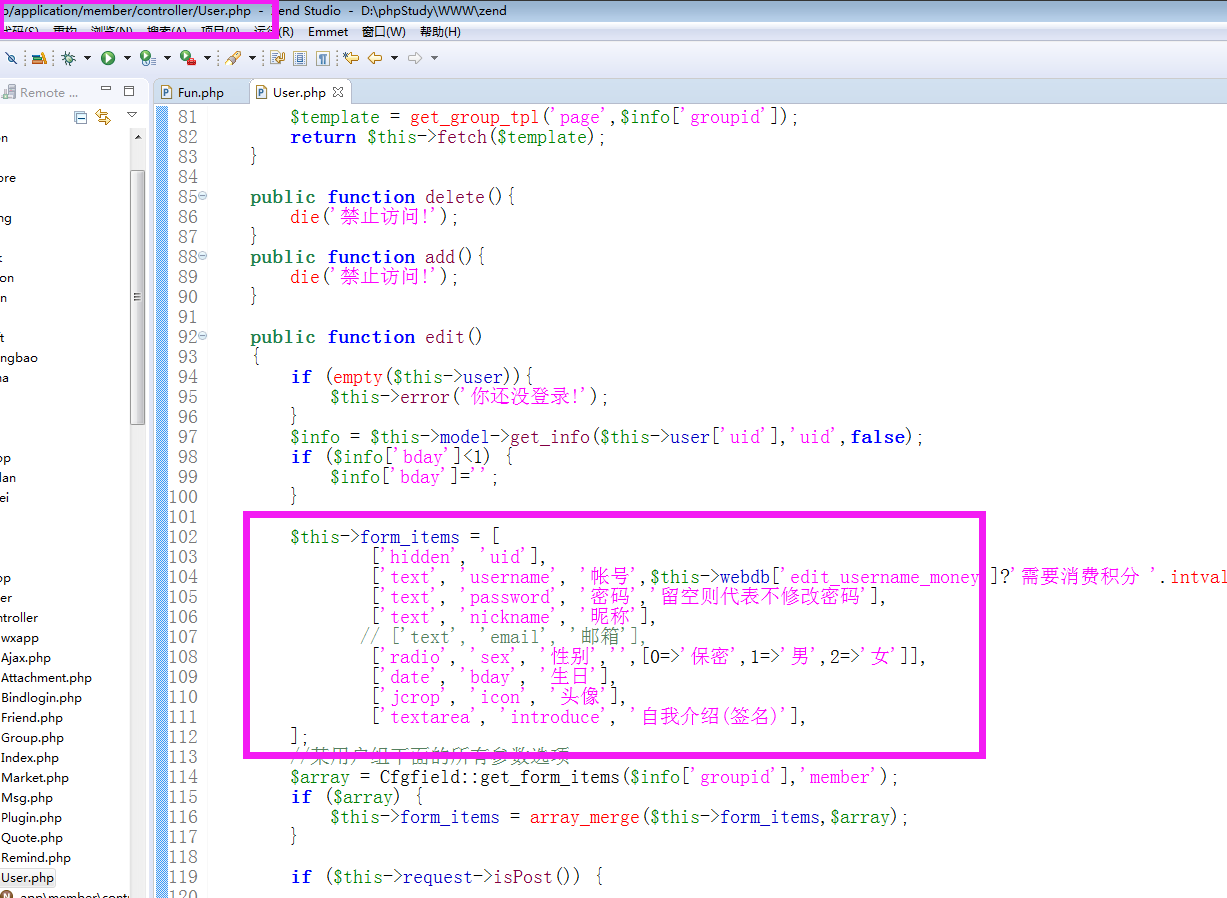Image resolution: width=1227 pixels, height=898 pixels.
Task: Click the Back navigation arrow icon
Action: pos(375,59)
